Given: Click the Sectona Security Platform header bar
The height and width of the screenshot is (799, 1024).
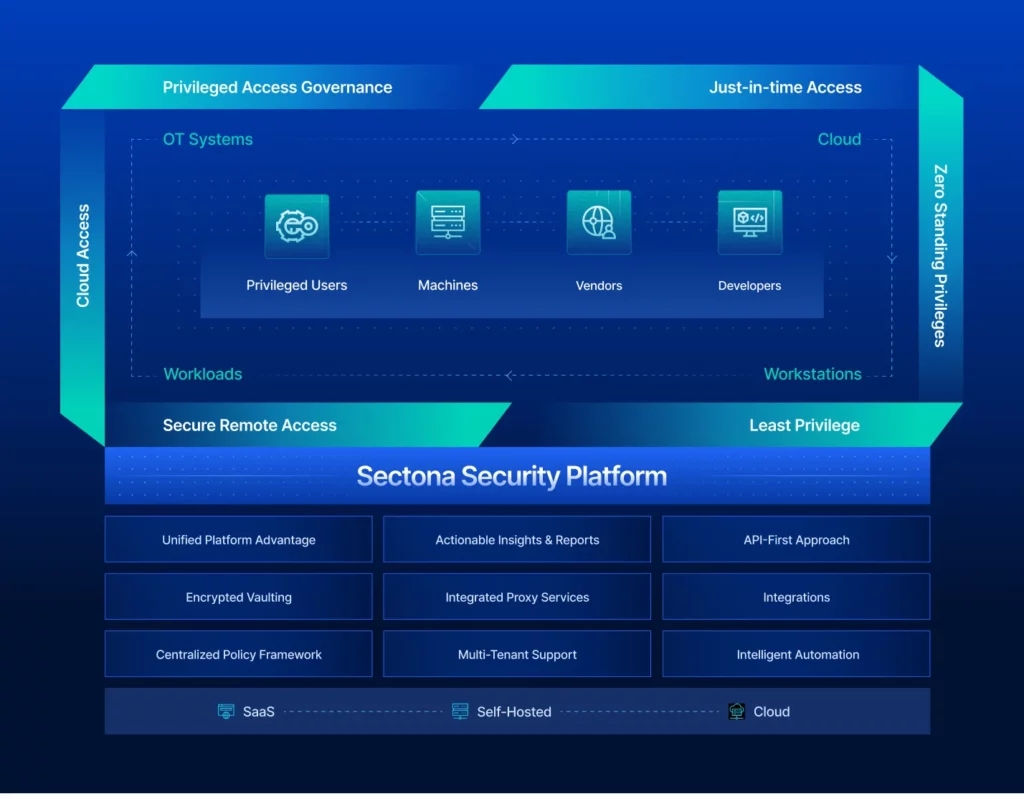Looking at the screenshot, I should coord(512,476).
